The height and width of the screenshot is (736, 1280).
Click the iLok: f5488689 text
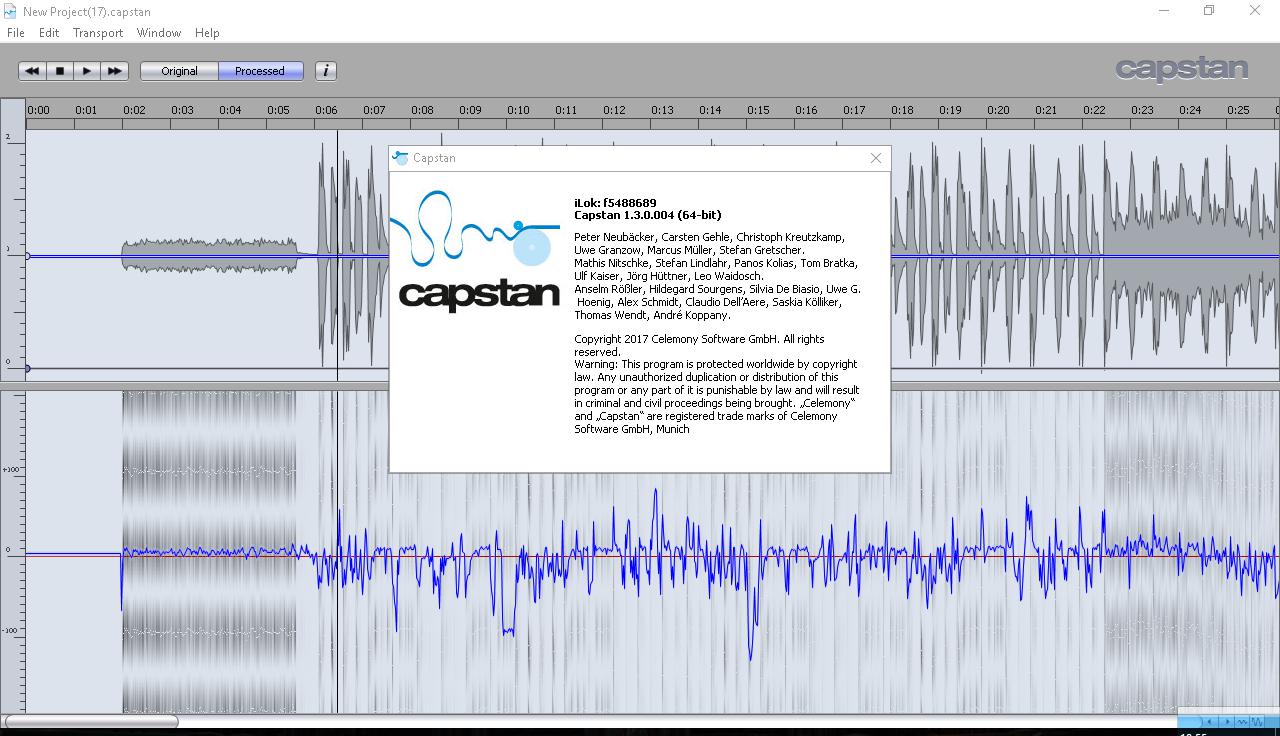tap(615, 203)
